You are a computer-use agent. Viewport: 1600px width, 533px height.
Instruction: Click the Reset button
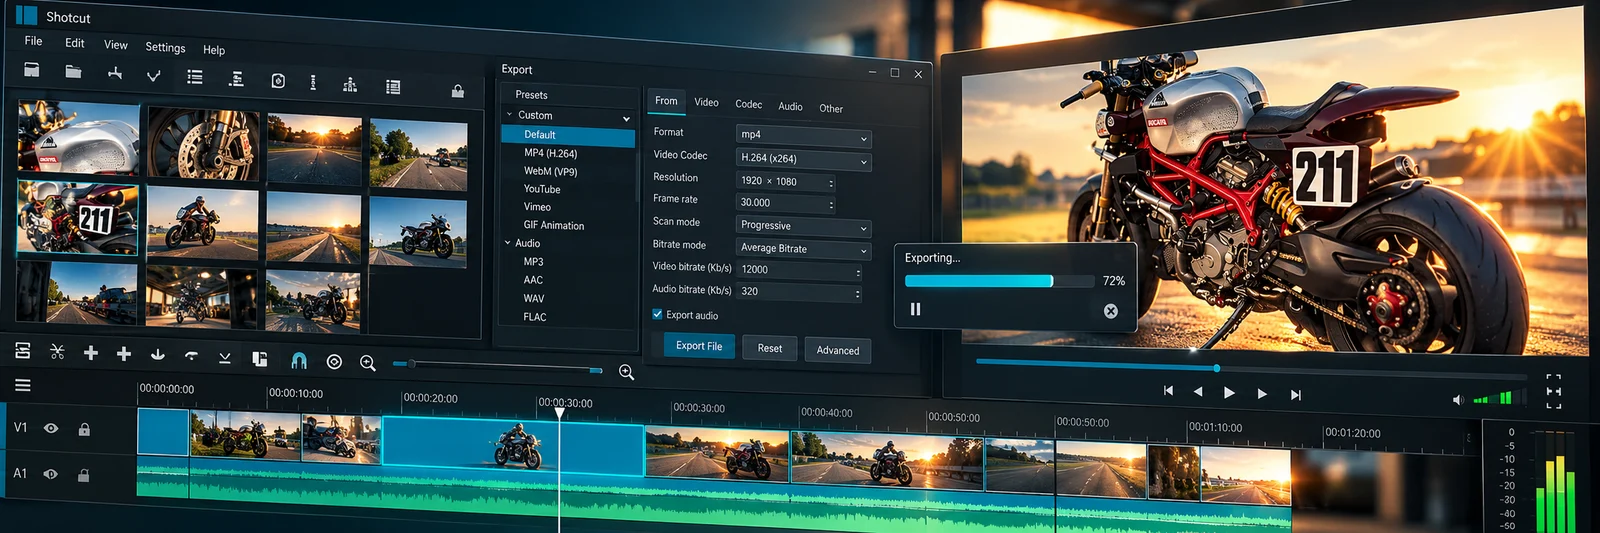[770, 348]
